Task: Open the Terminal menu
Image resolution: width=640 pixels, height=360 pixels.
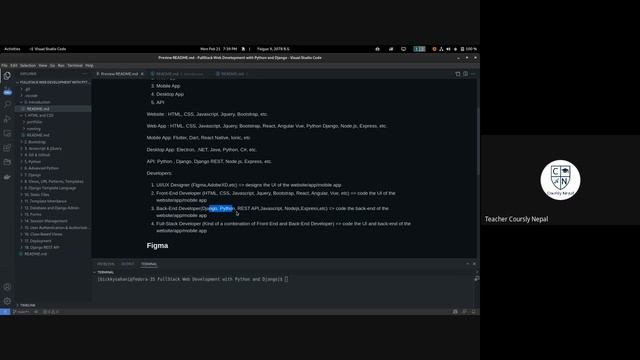Action: [x=75, y=65]
